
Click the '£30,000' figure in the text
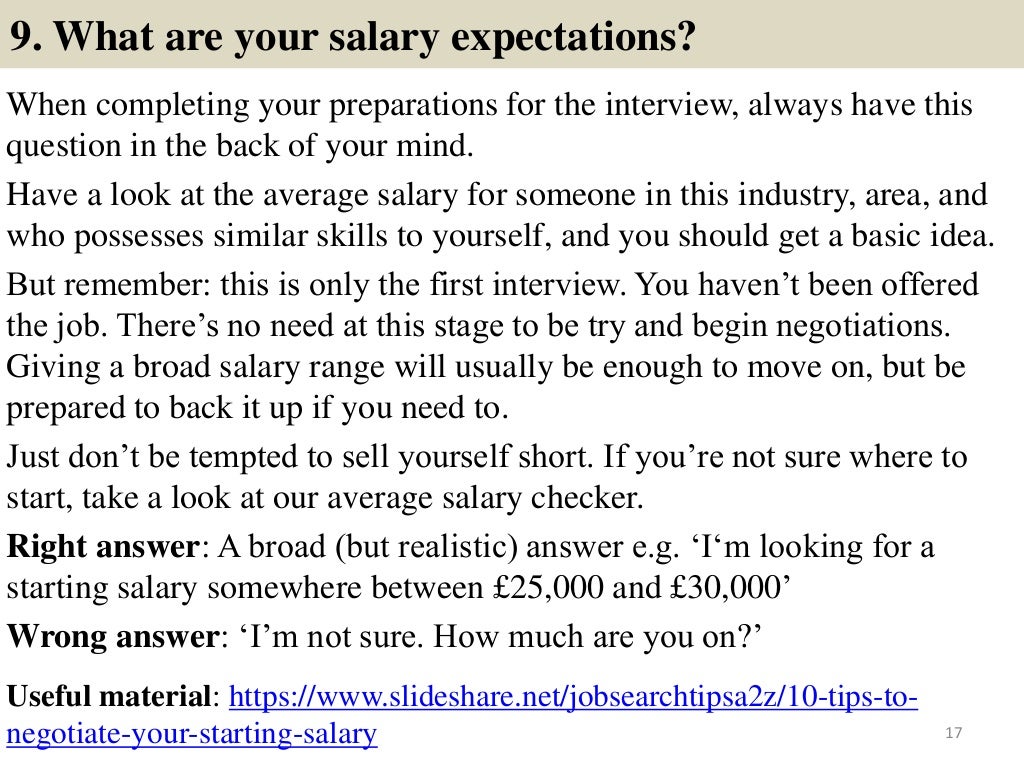726,587
